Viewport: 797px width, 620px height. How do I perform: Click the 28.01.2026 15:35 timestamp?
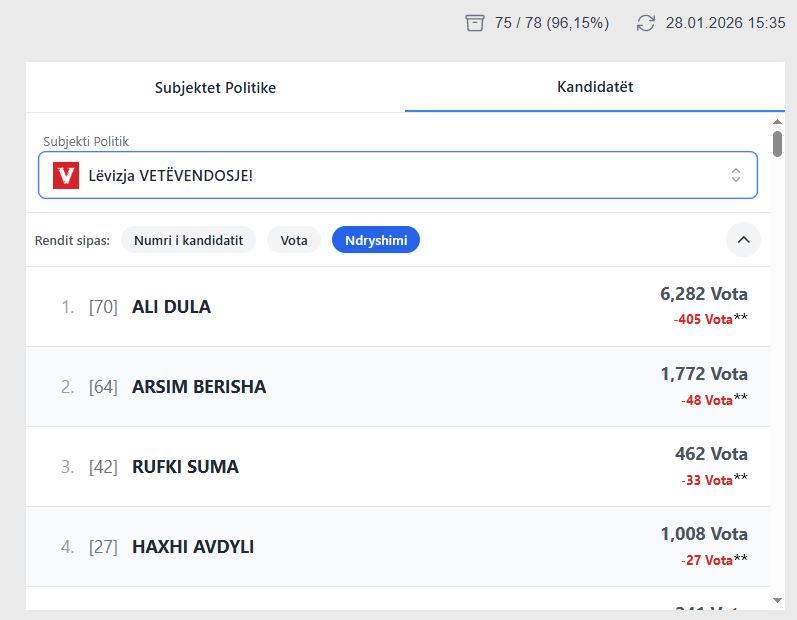[x=725, y=23]
